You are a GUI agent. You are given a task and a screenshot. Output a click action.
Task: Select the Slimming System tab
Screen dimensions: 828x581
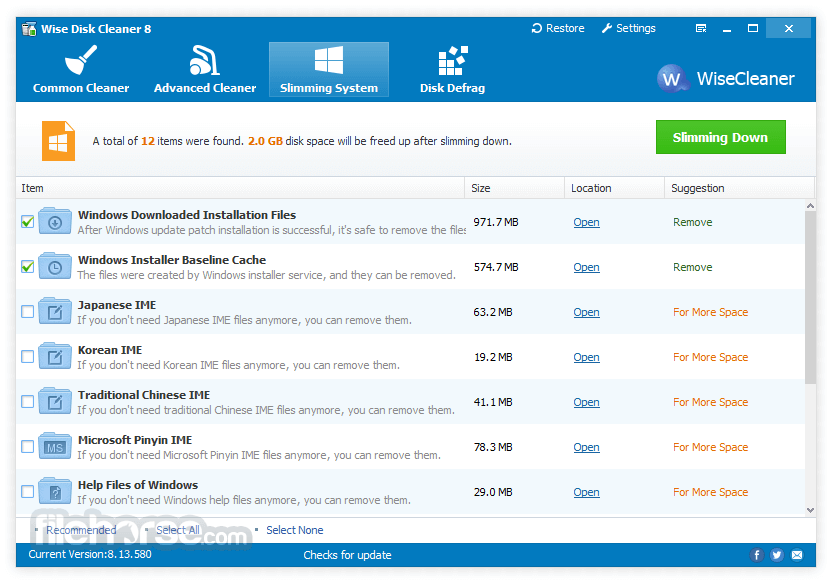(x=328, y=70)
